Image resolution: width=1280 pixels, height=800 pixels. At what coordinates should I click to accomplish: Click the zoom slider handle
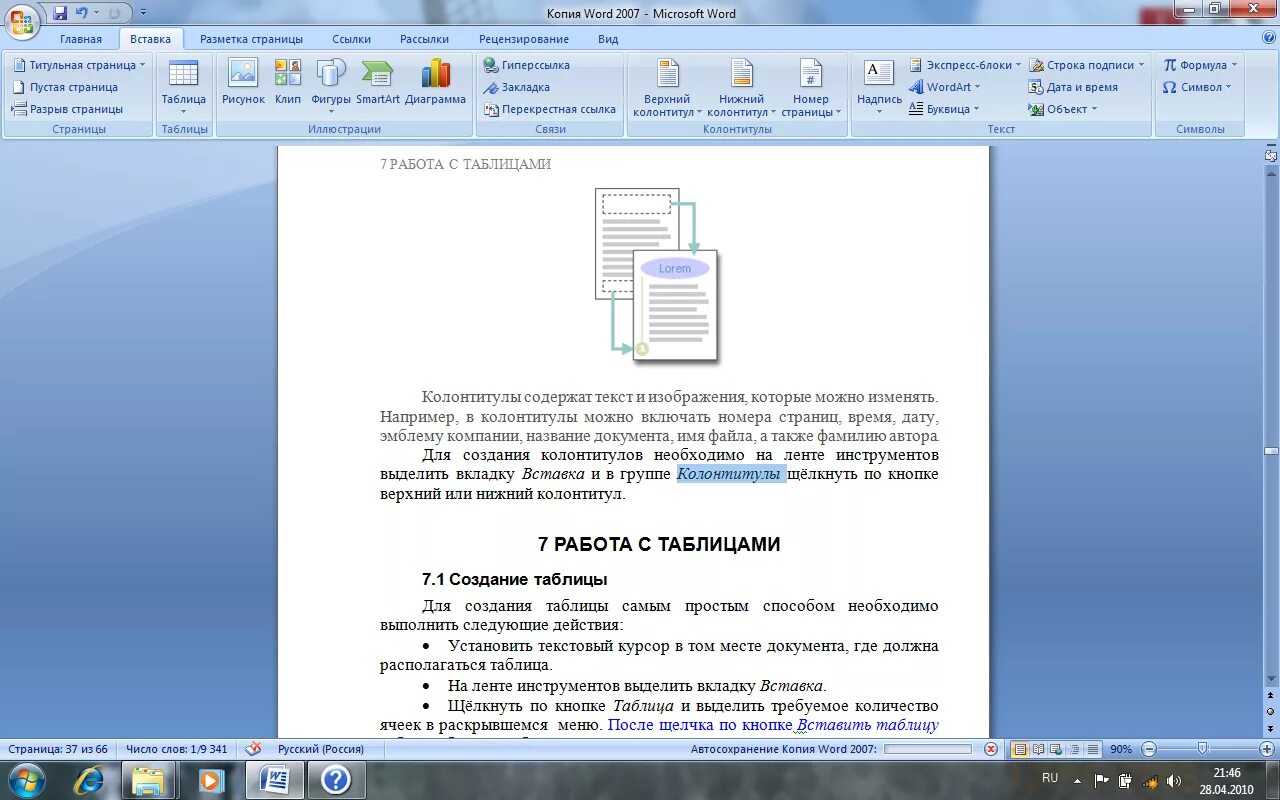point(1203,749)
